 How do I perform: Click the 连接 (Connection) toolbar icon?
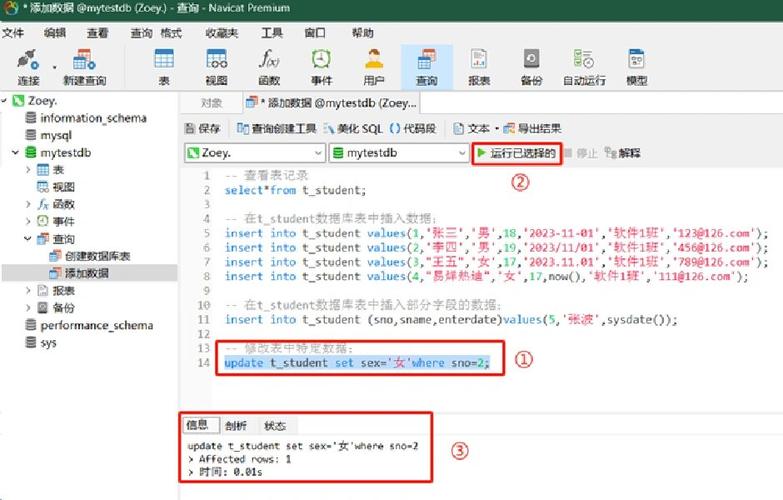pyautogui.click(x=28, y=66)
